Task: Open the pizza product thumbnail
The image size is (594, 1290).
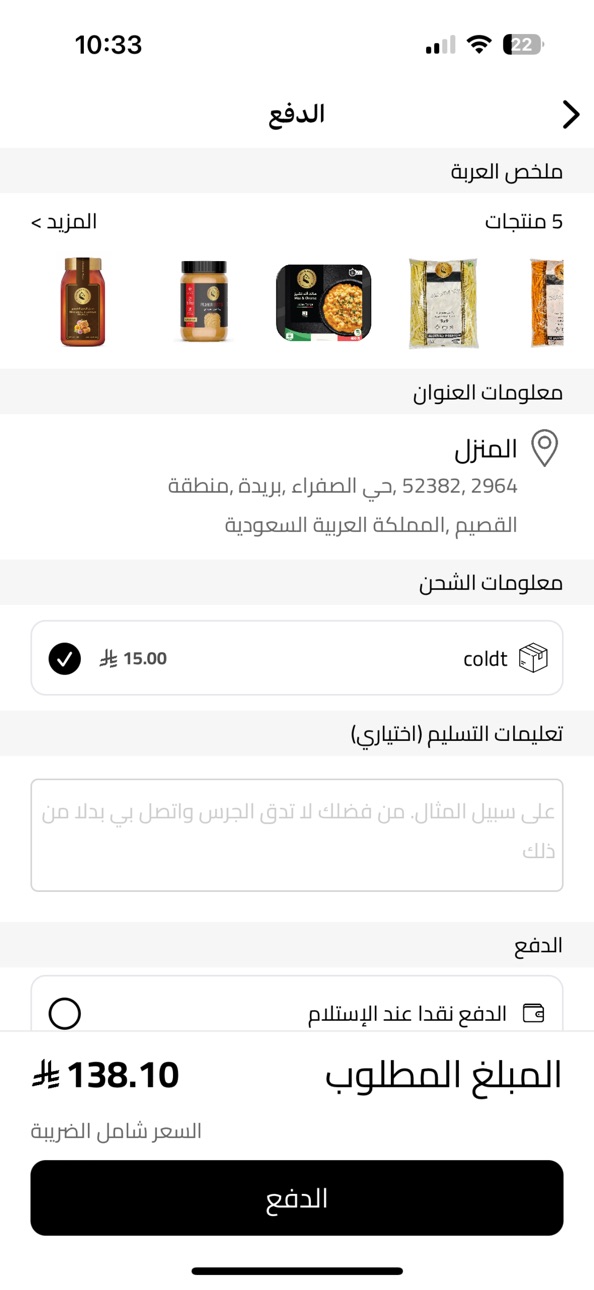Action: pyautogui.click(x=323, y=302)
